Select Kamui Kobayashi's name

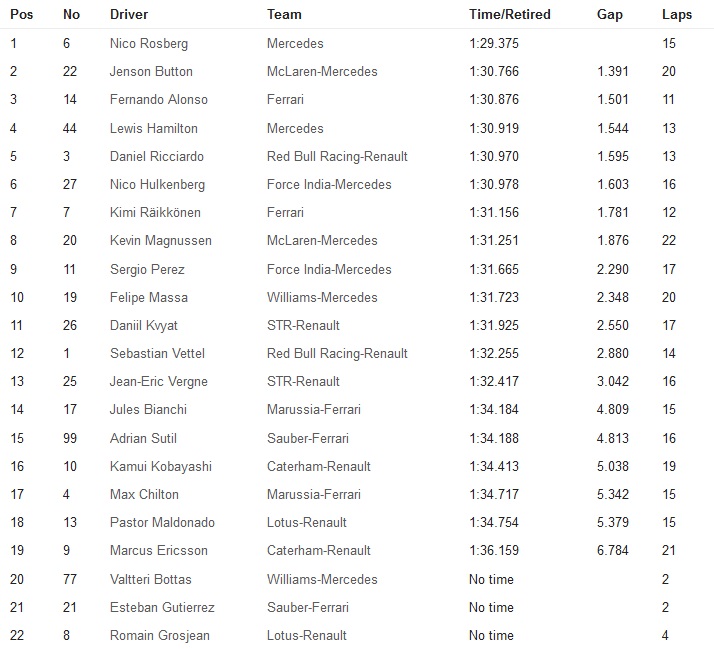[160, 466]
